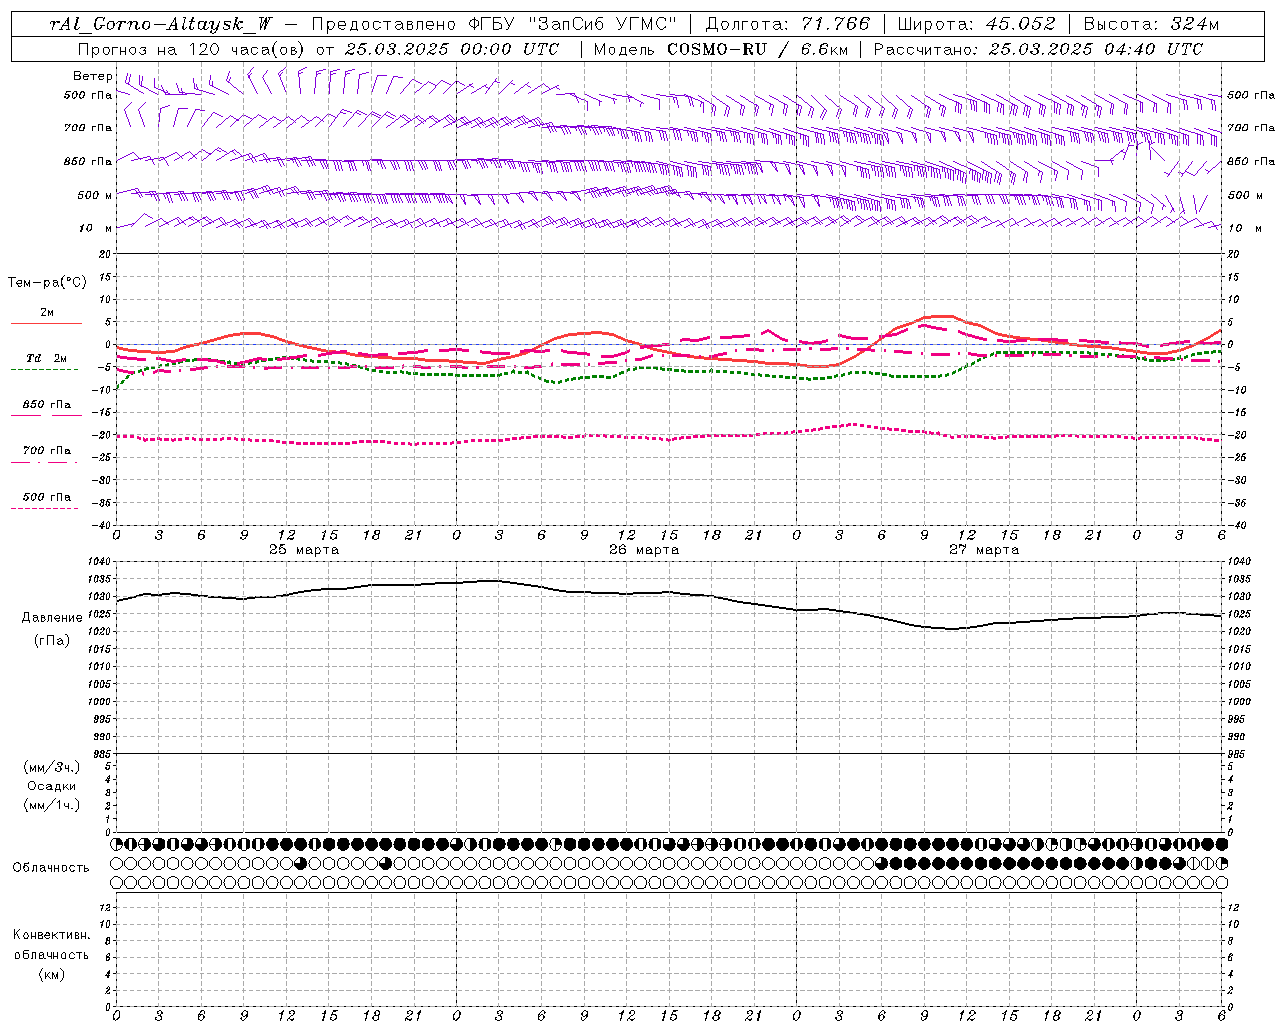1280x1024 pixels.
Task: Click 985 on the right pressure axis
Action: point(1236,754)
